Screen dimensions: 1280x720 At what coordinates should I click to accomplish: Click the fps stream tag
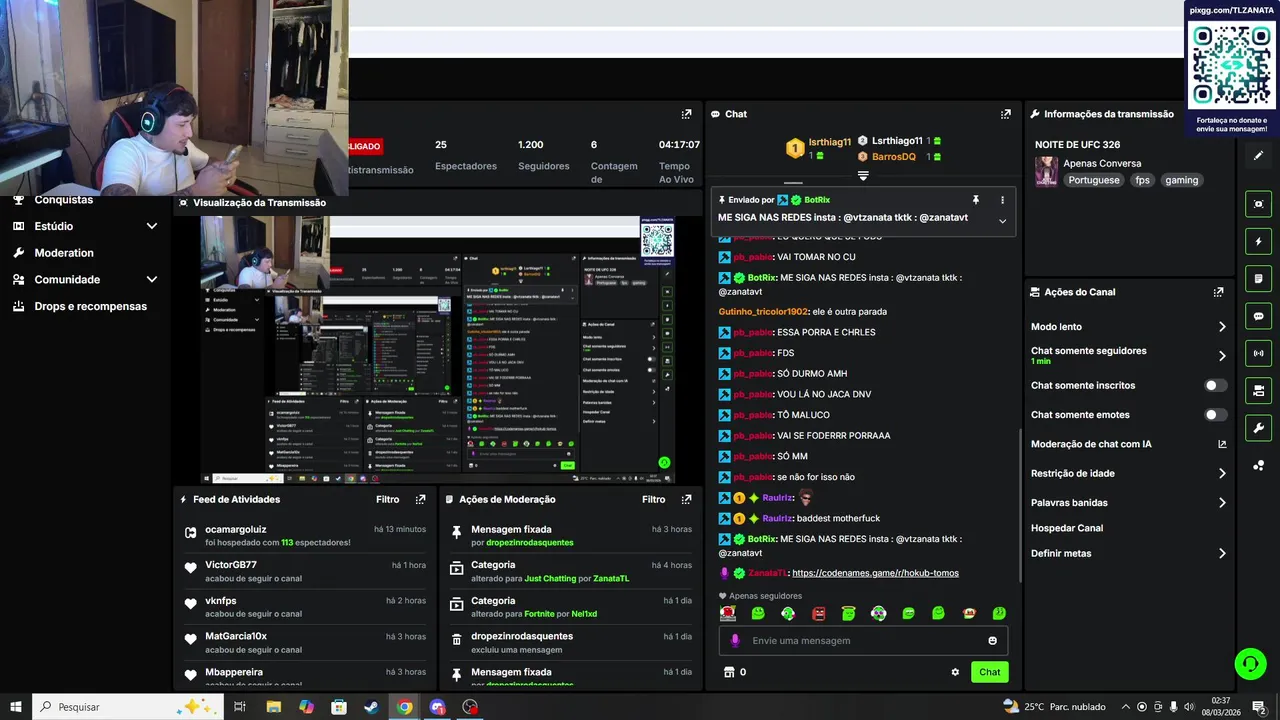point(1142,180)
